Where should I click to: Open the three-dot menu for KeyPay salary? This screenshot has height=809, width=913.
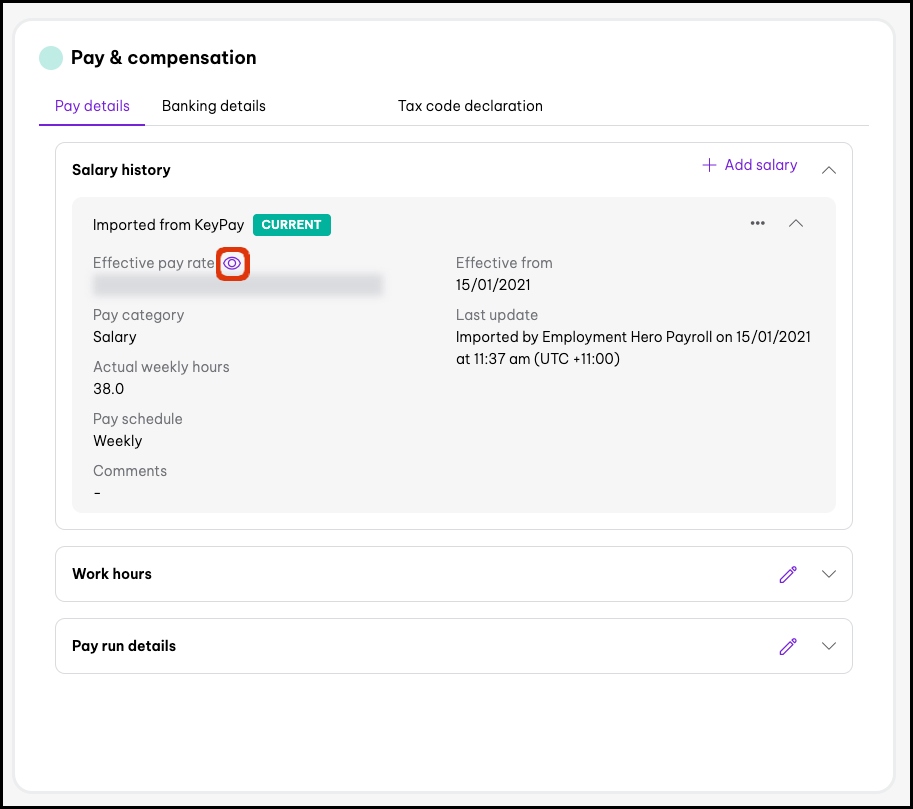coord(758,223)
